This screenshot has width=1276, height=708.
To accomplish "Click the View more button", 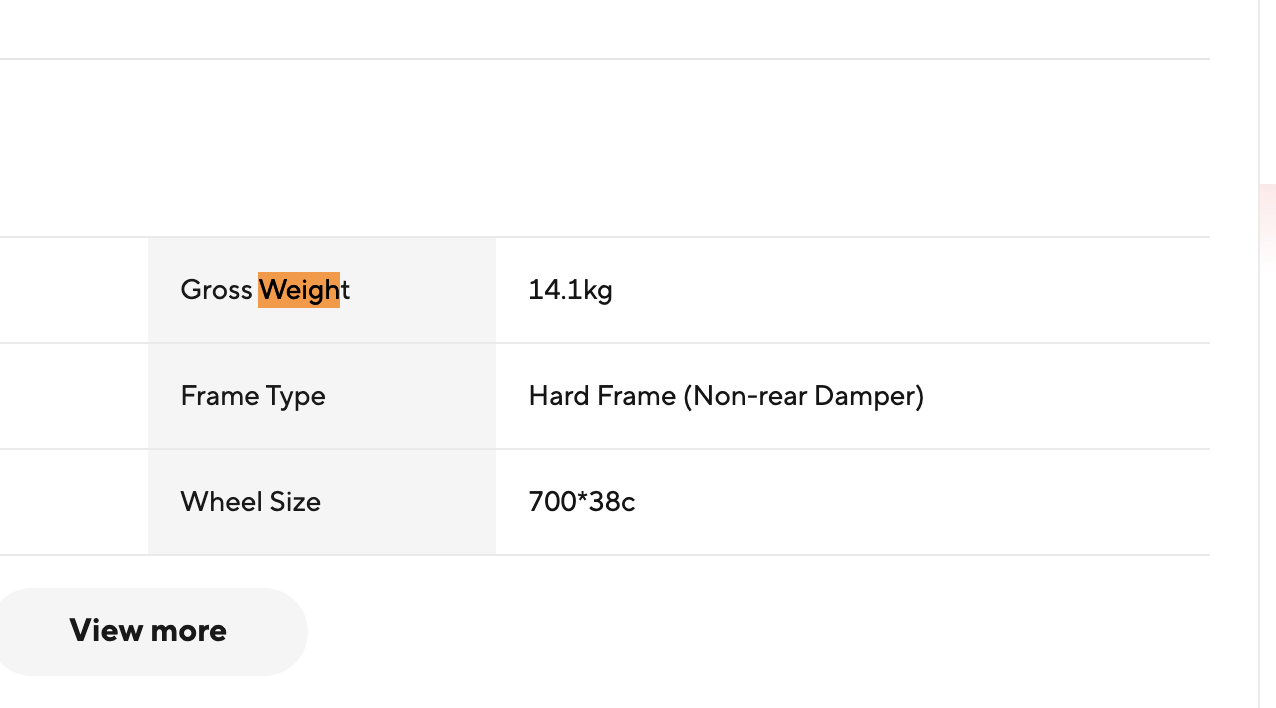I will click(x=148, y=631).
